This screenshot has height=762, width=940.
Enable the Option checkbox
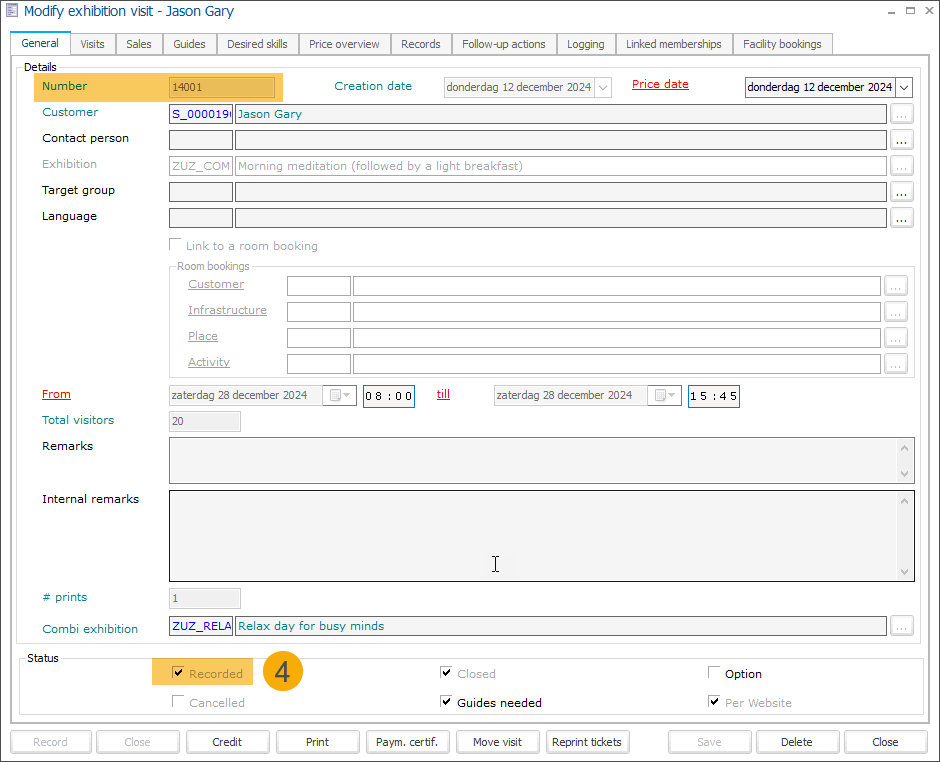714,673
